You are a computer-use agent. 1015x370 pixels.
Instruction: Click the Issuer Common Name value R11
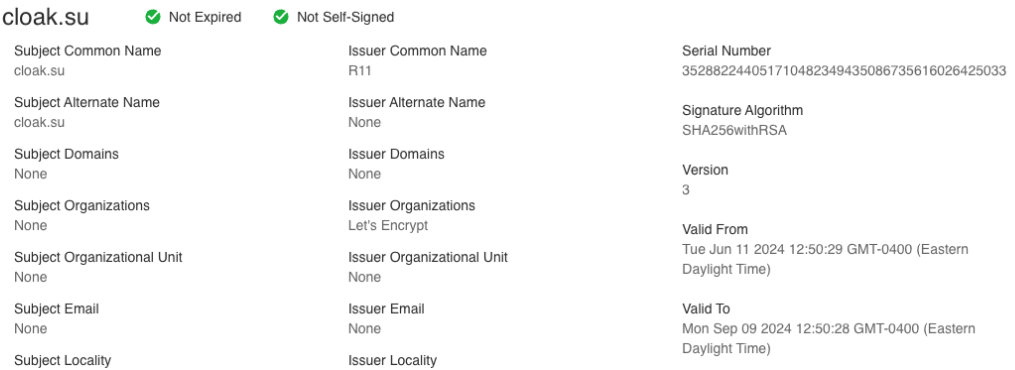tap(360, 71)
